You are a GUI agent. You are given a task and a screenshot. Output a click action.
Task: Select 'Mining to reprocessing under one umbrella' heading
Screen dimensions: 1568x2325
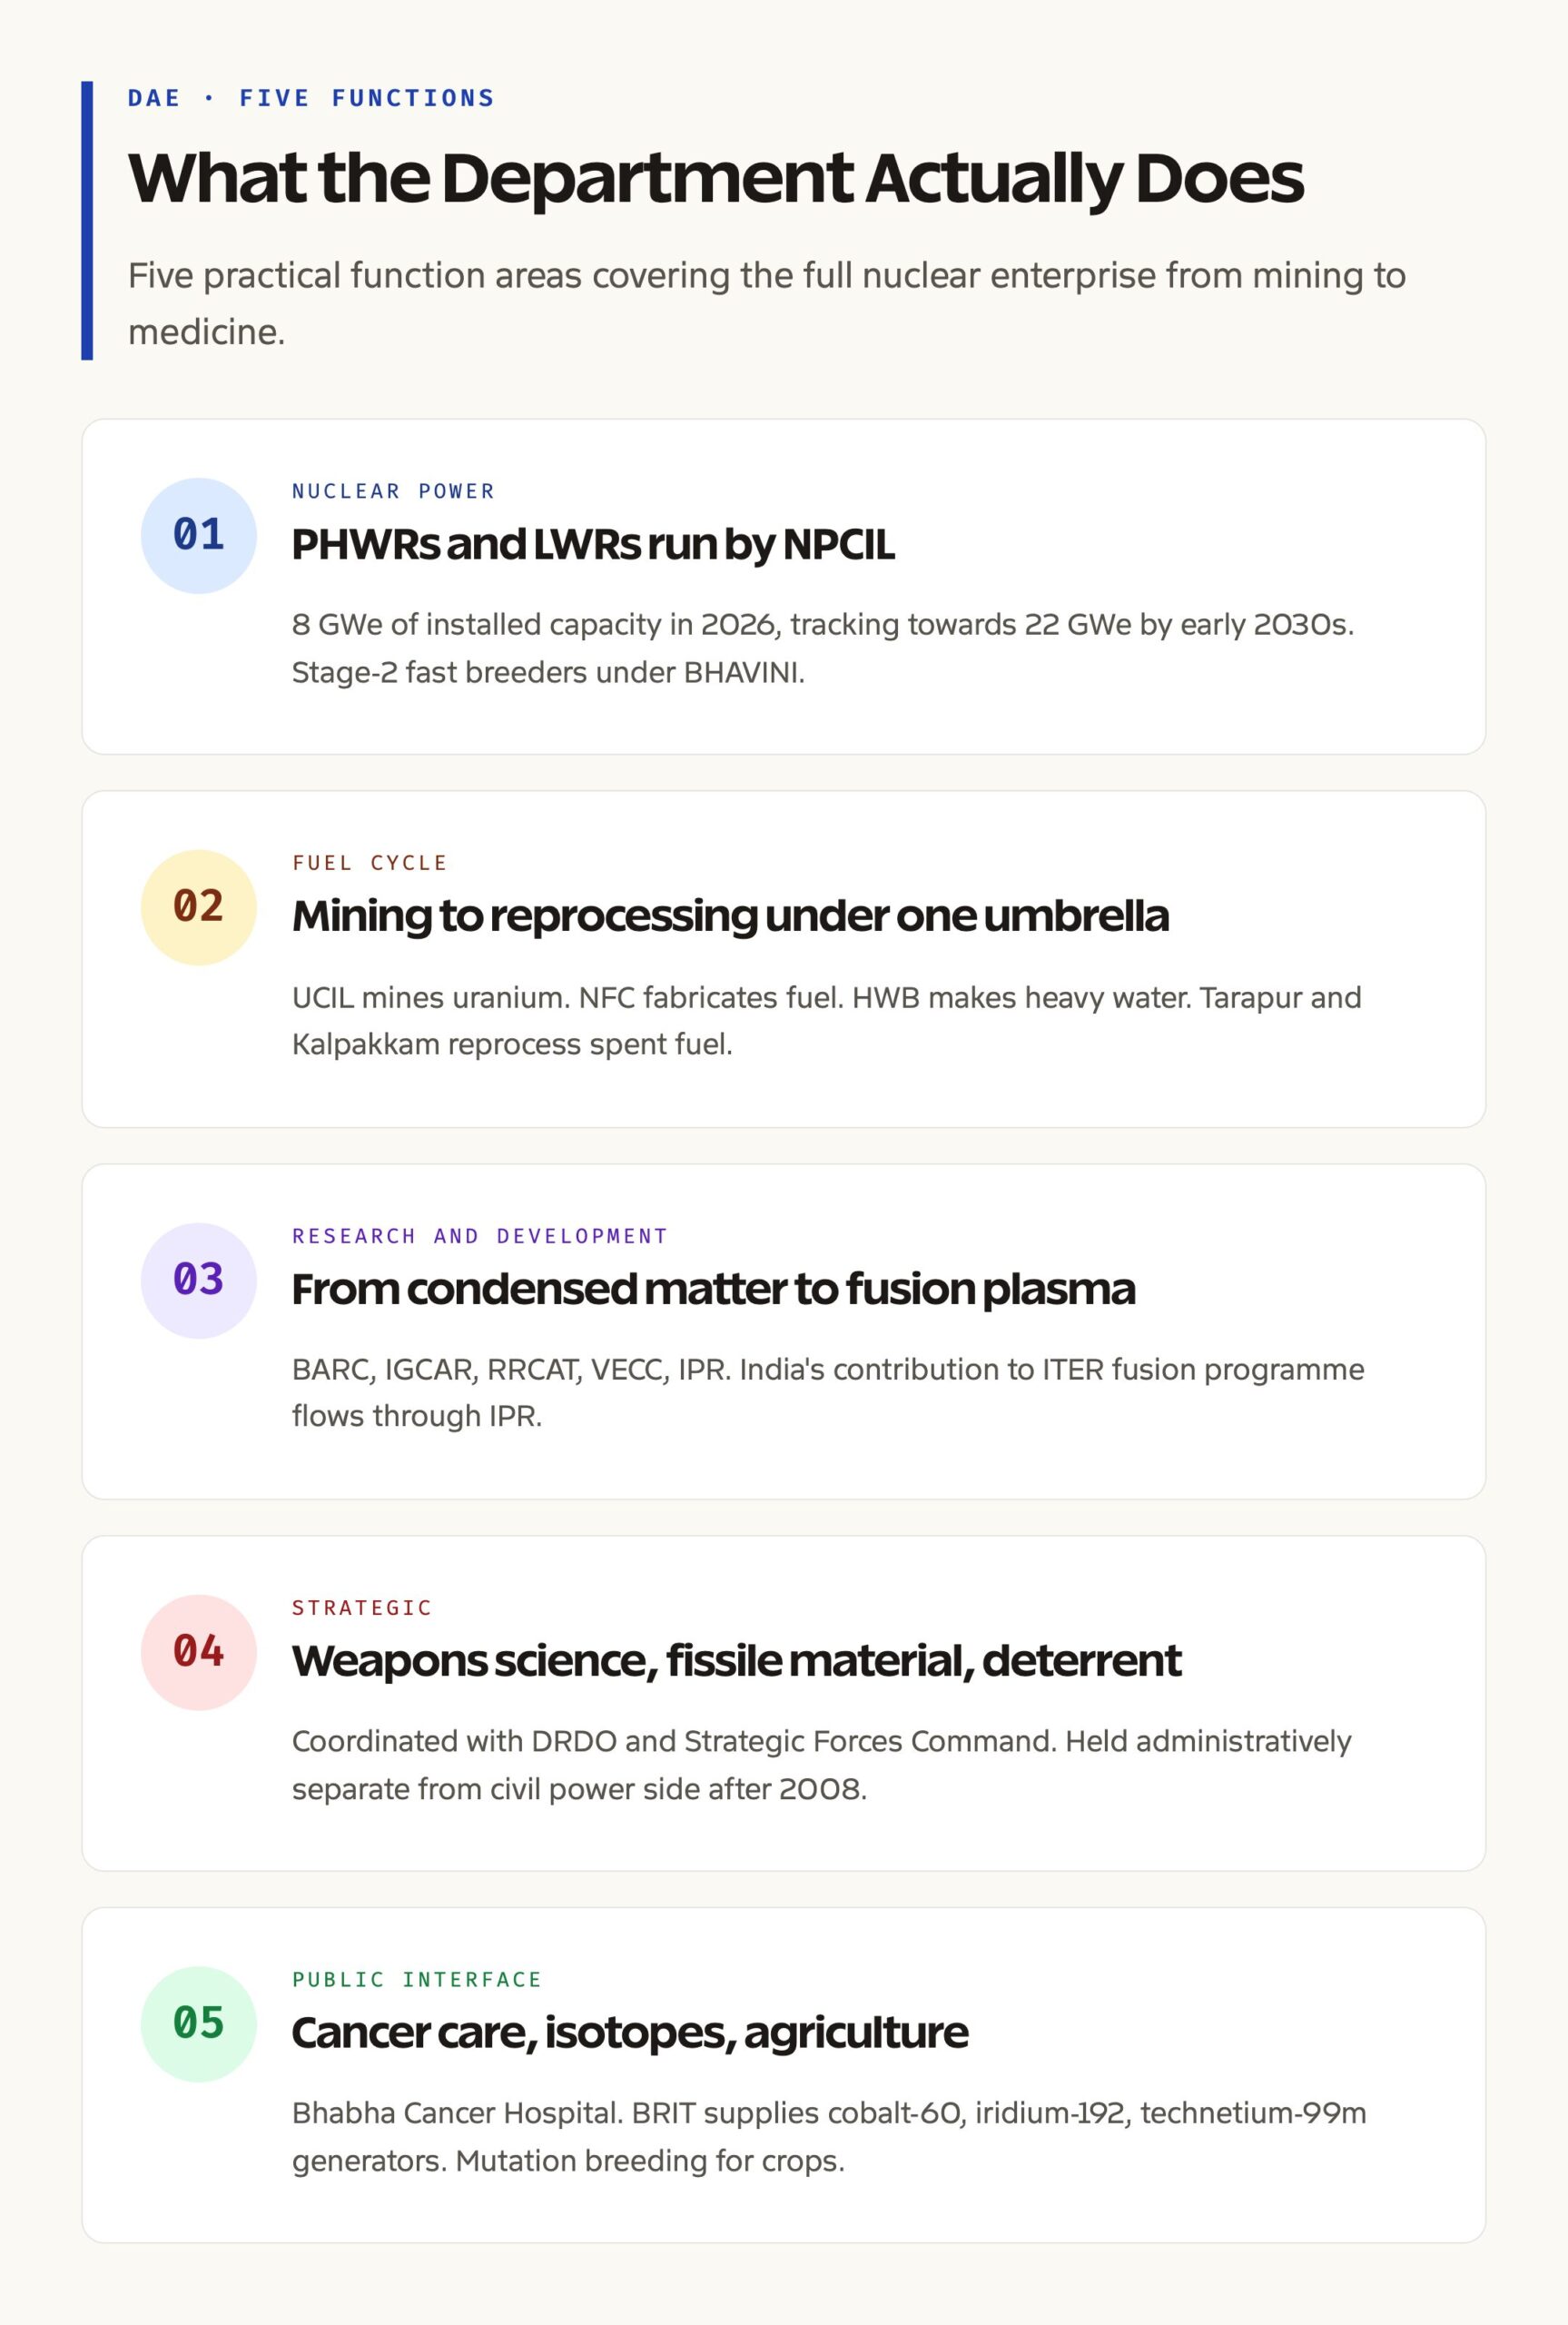coord(730,916)
